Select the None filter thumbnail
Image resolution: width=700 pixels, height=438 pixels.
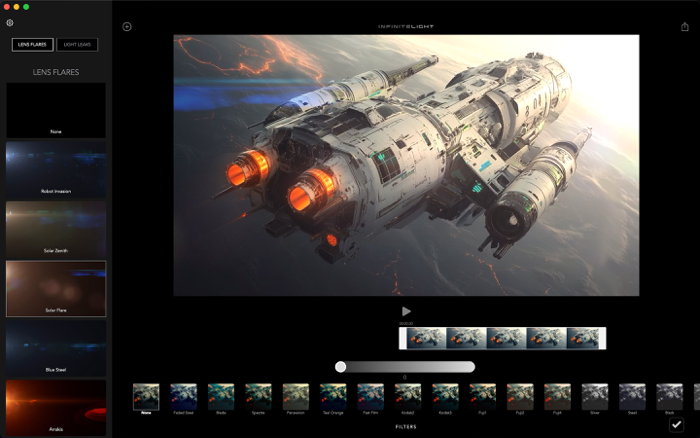tap(146, 396)
